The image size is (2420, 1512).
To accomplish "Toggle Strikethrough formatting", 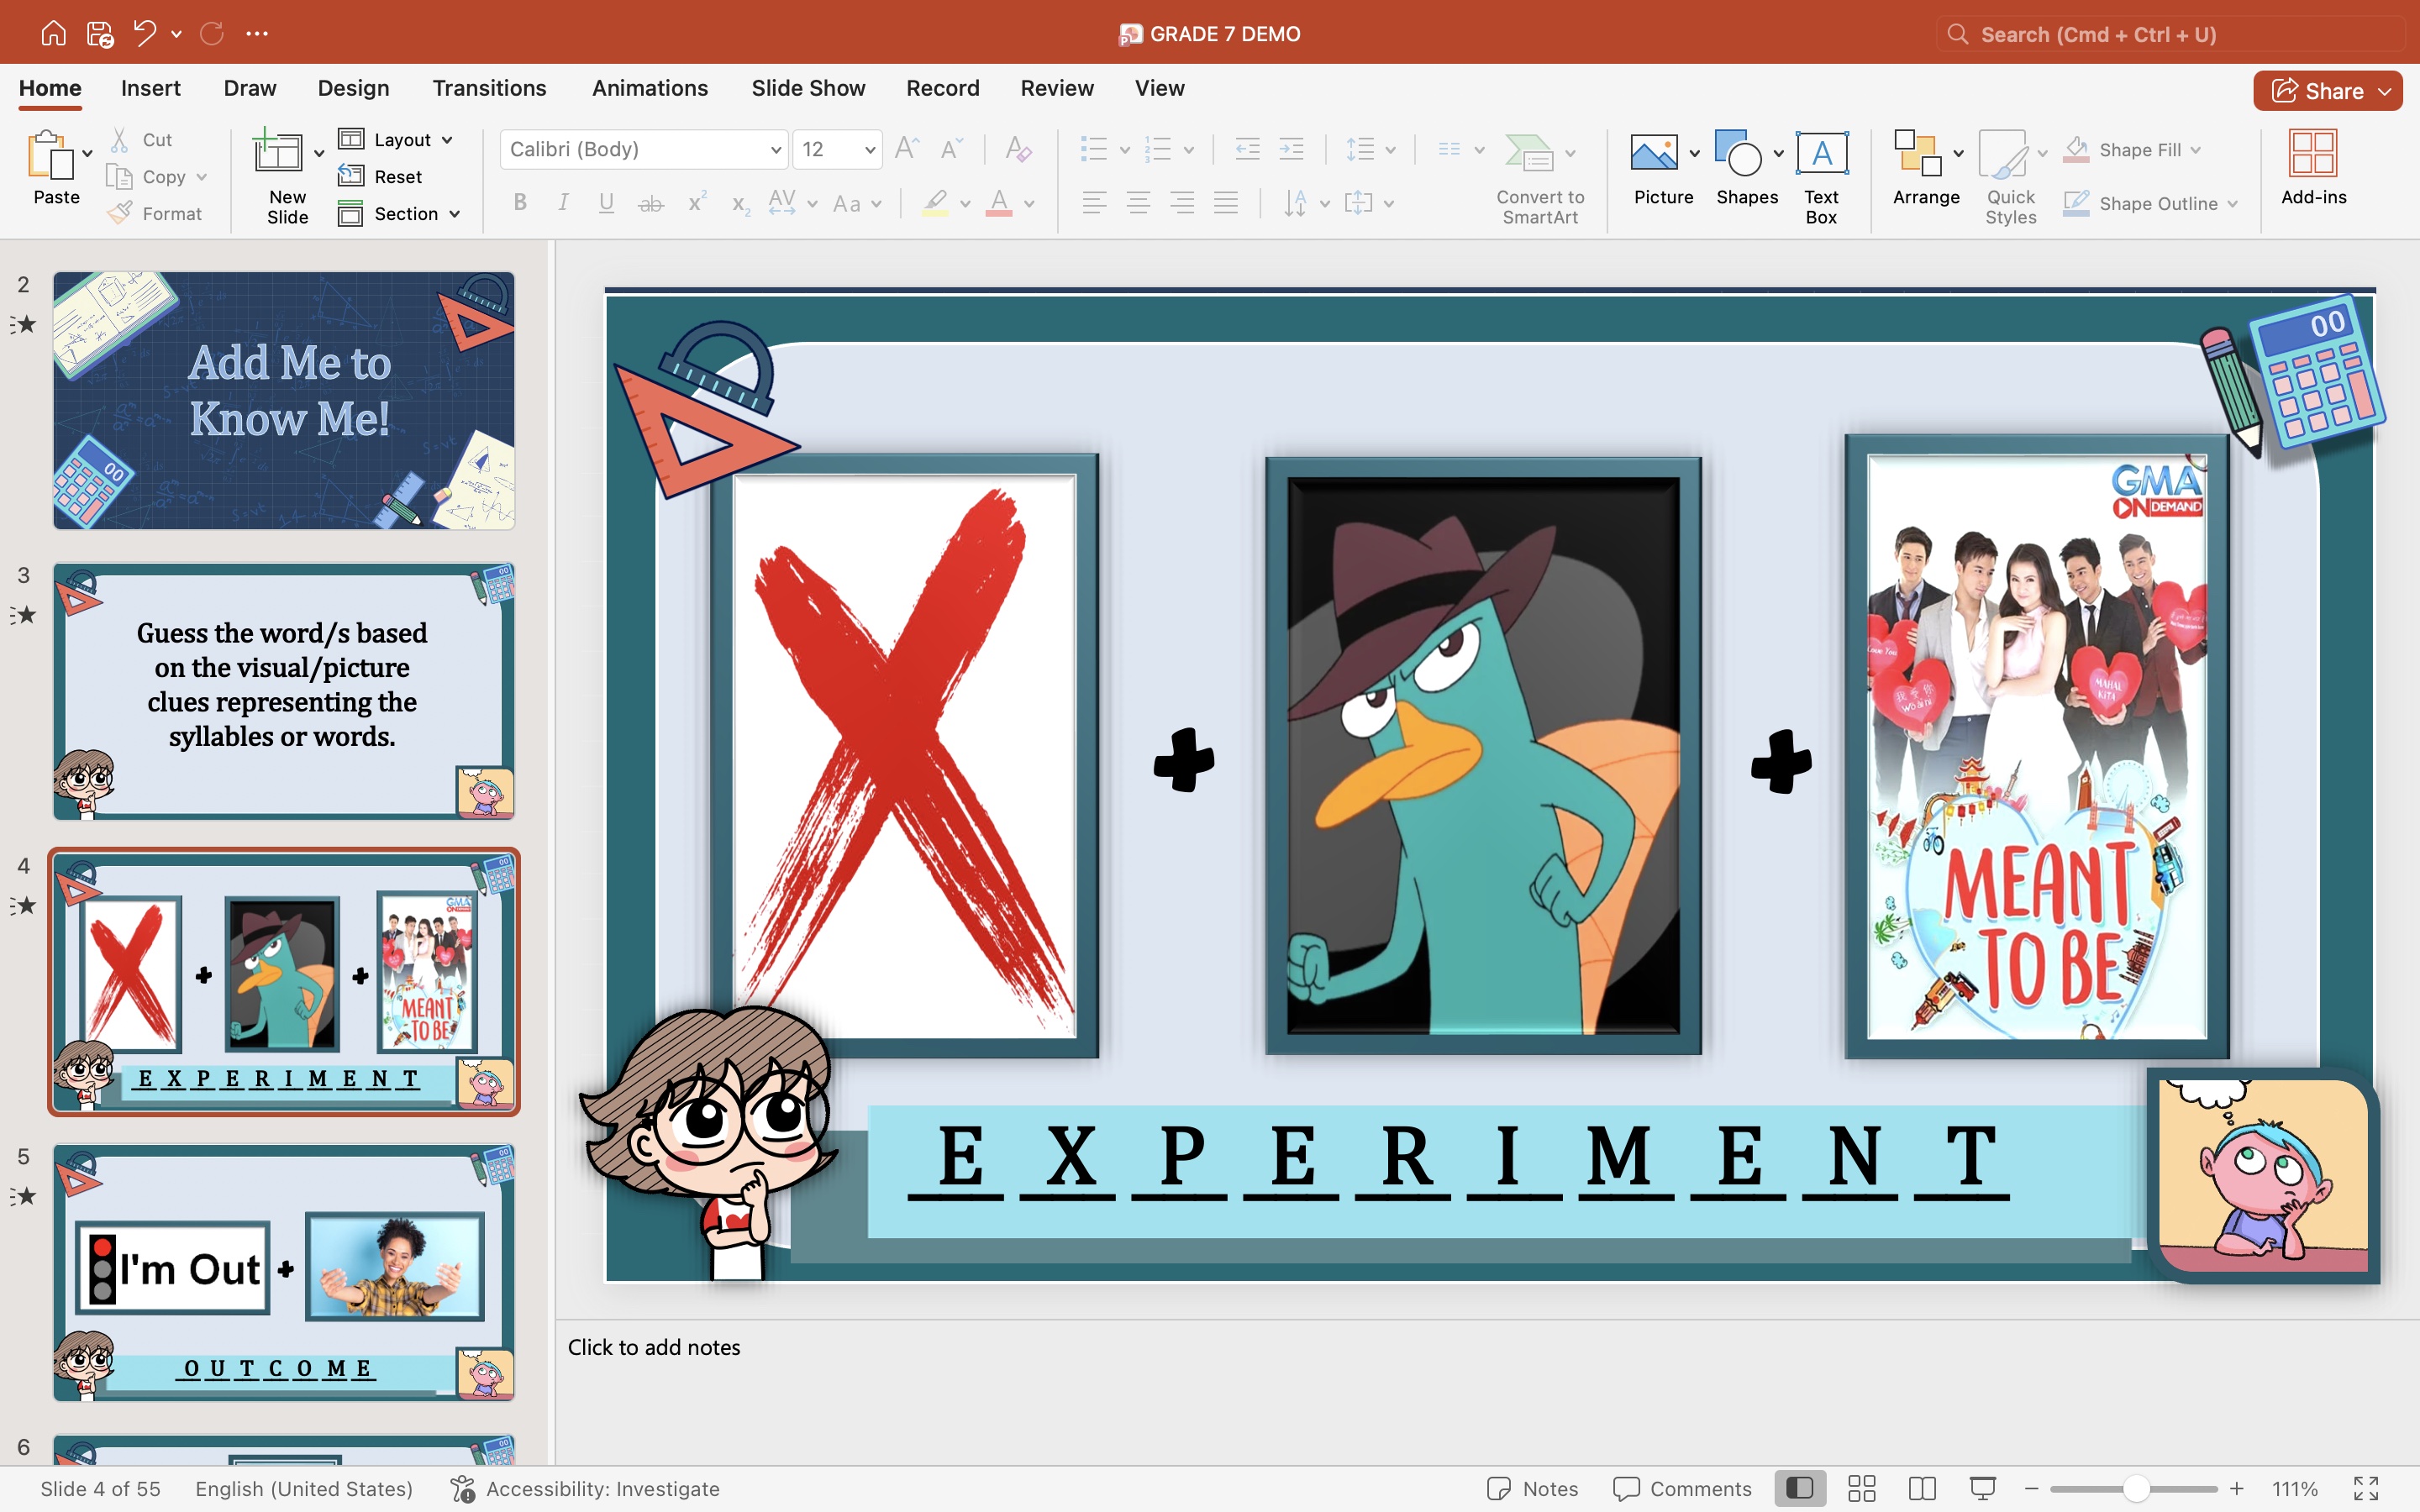I will point(651,204).
